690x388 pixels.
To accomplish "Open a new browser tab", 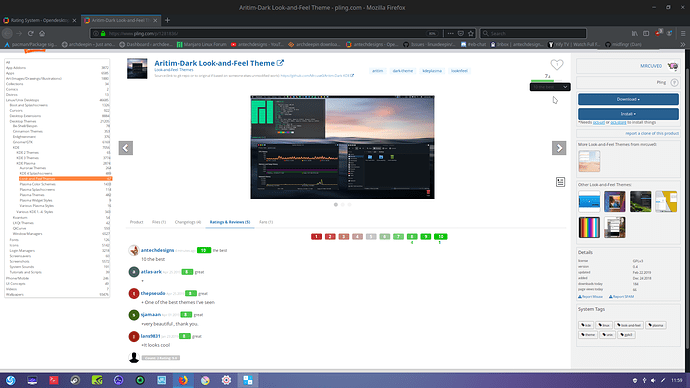I will point(167,20).
